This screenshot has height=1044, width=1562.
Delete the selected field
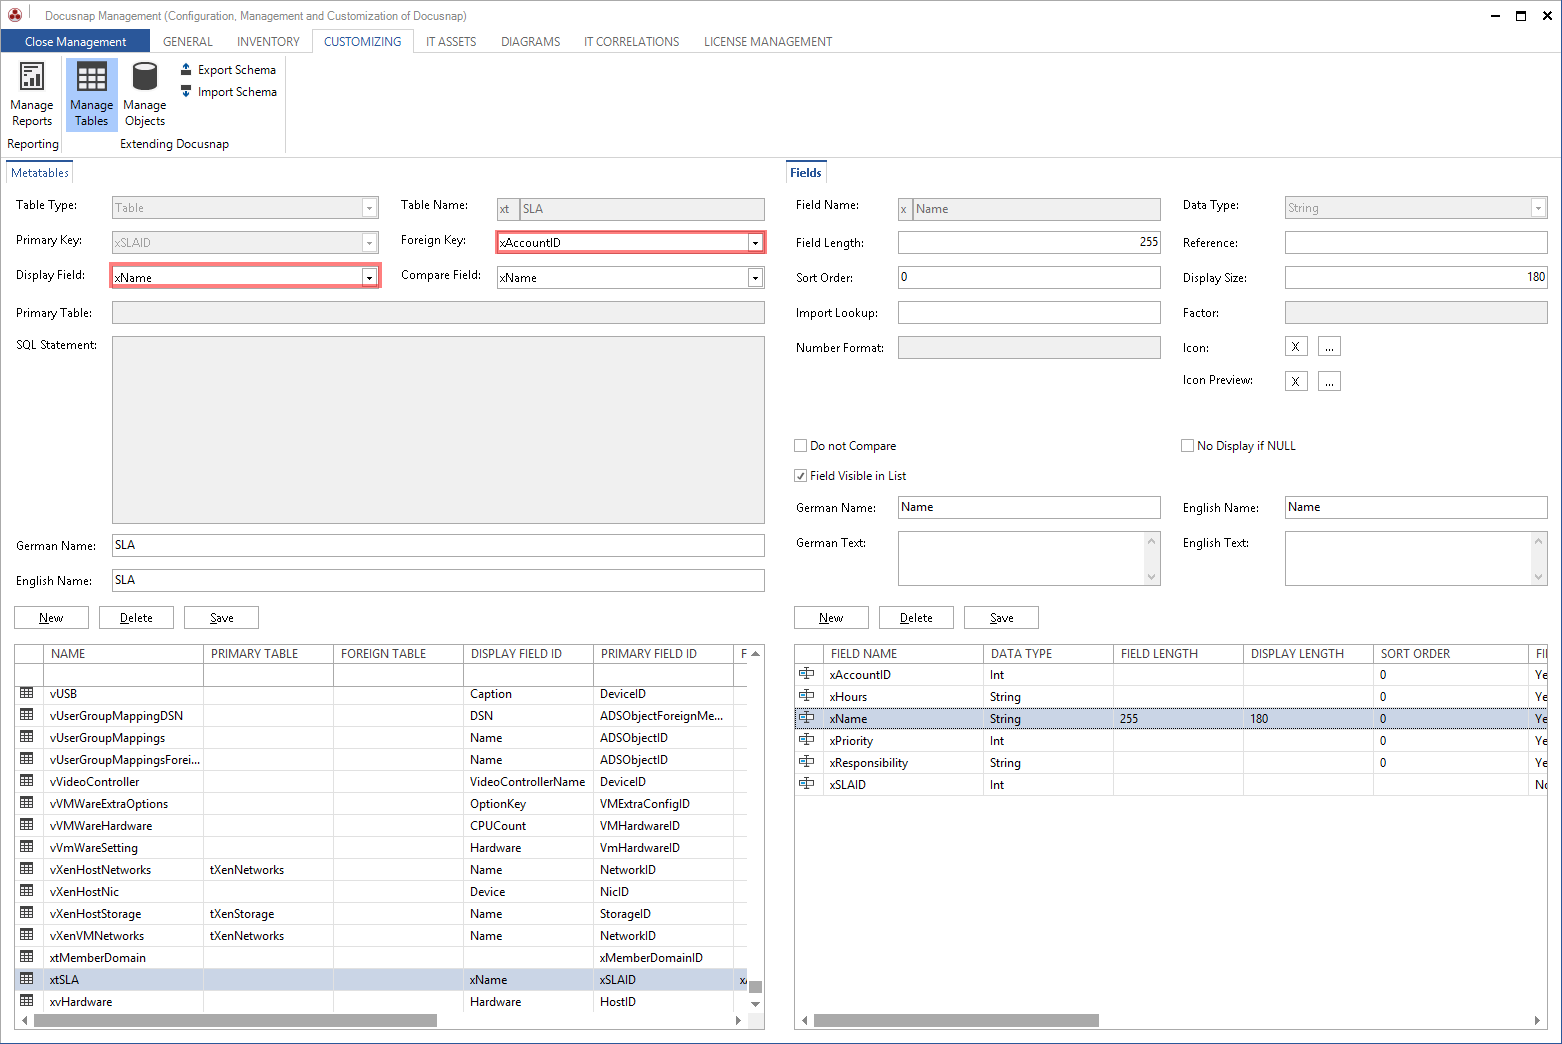pyautogui.click(x=916, y=618)
